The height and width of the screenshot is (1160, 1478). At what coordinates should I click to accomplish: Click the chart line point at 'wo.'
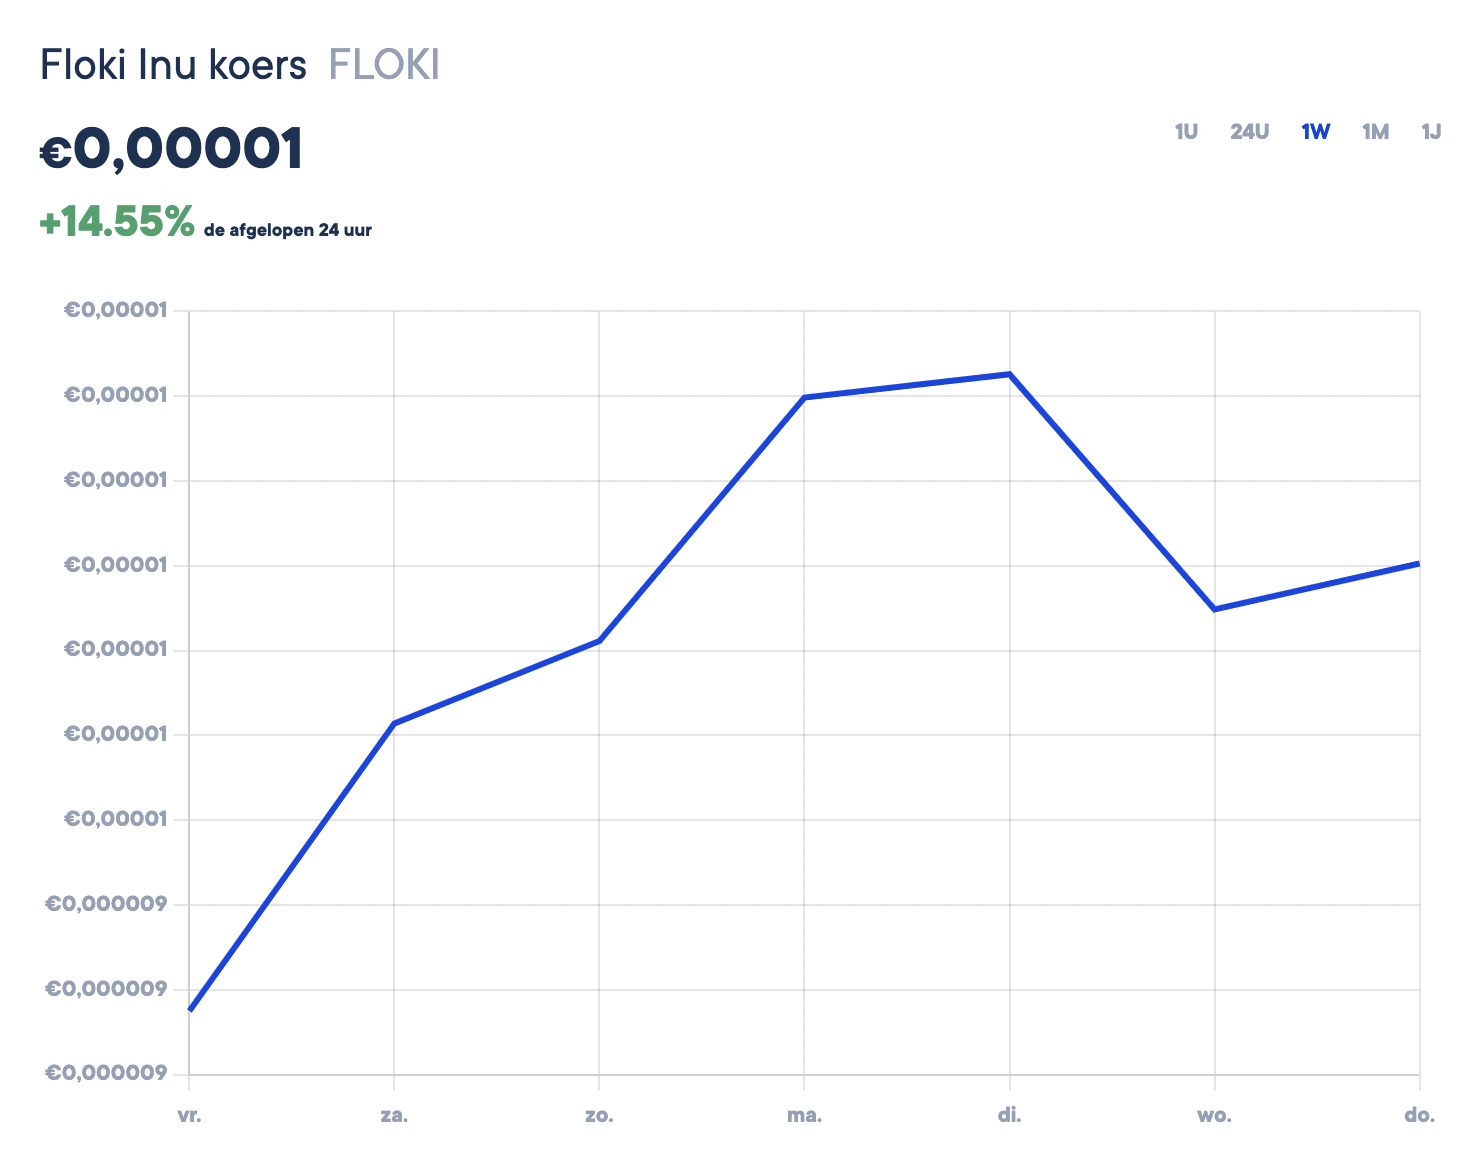[x=1215, y=609]
